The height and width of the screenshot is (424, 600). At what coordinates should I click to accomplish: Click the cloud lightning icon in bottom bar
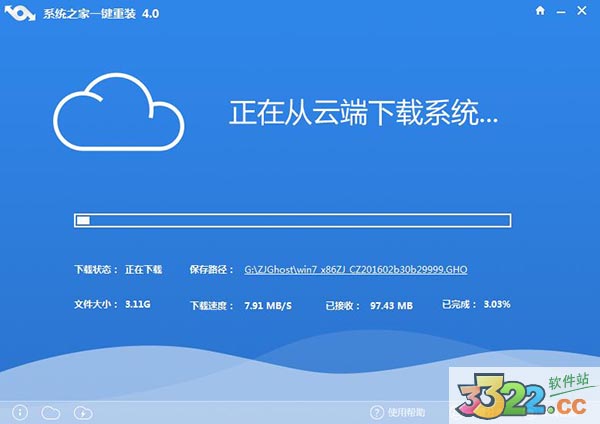pyautogui.click(x=83, y=413)
